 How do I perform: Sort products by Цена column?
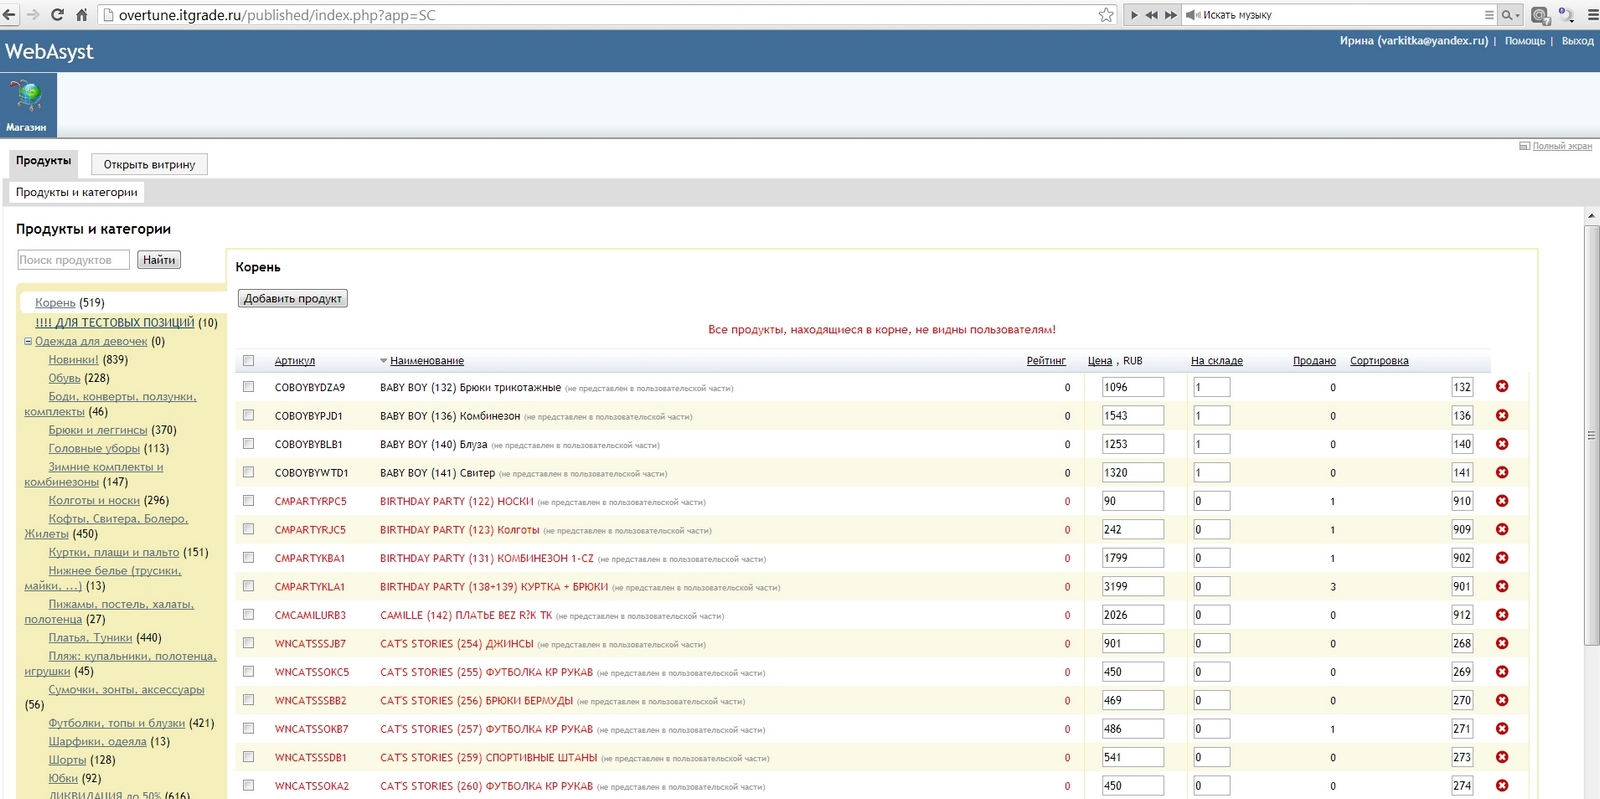[x=1100, y=361]
